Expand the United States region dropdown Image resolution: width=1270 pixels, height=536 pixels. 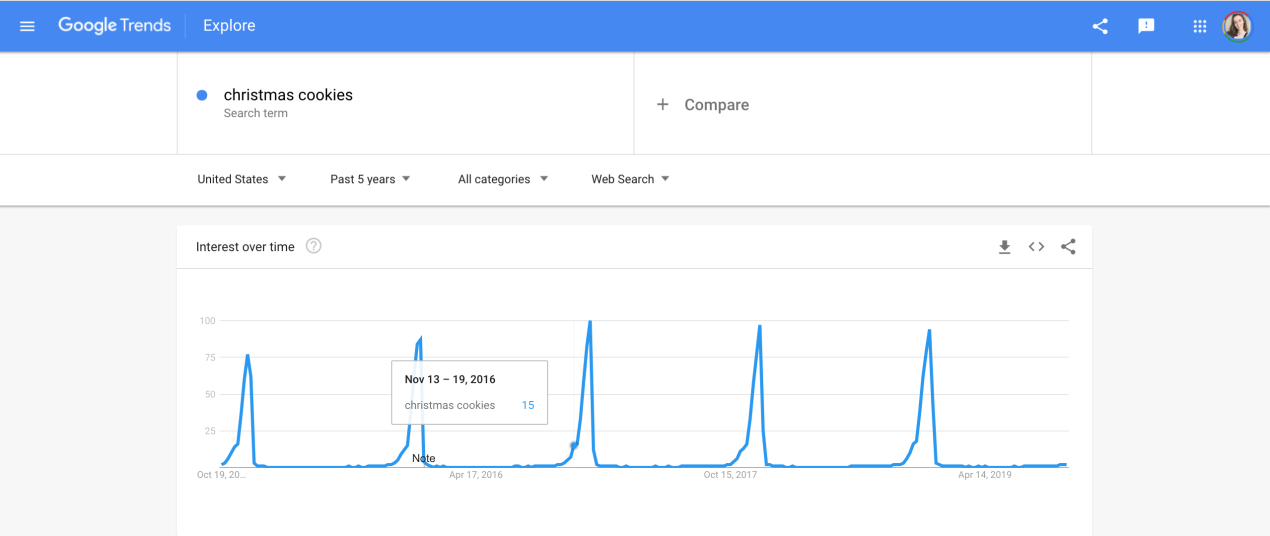pos(242,179)
